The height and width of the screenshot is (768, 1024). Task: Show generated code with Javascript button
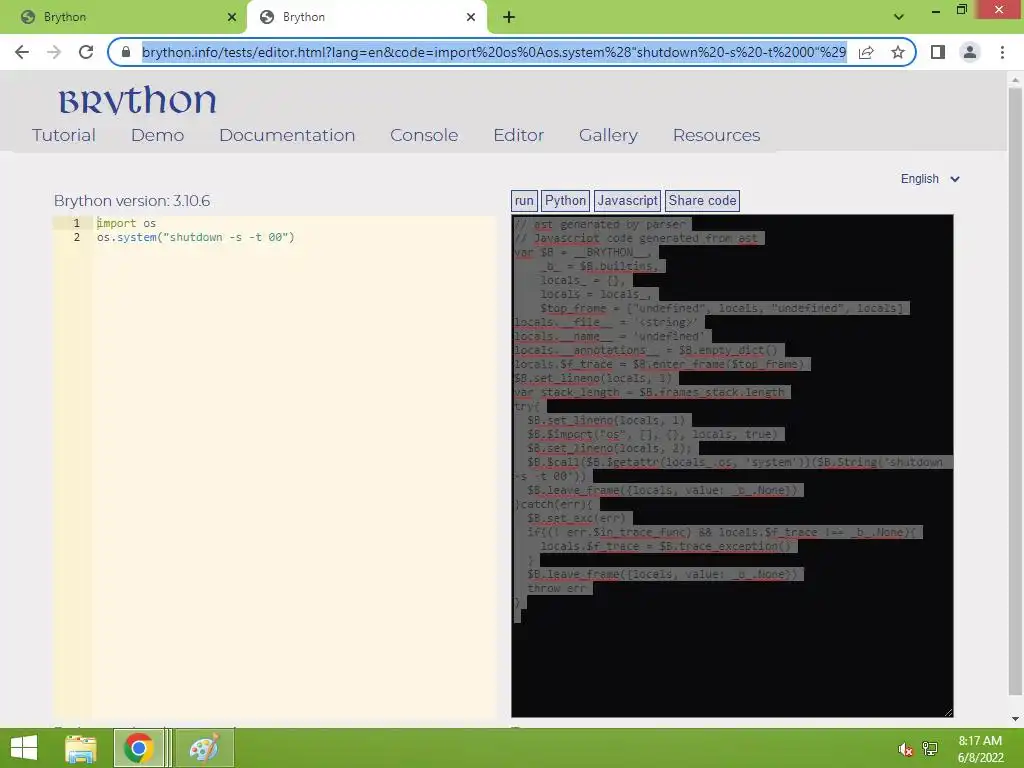click(x=628, y=200)
